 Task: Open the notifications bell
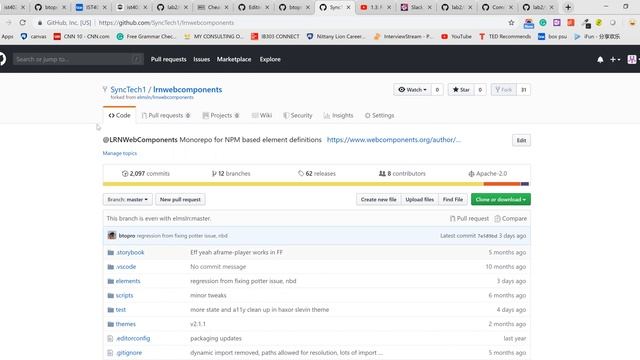[x=600, y=60]
